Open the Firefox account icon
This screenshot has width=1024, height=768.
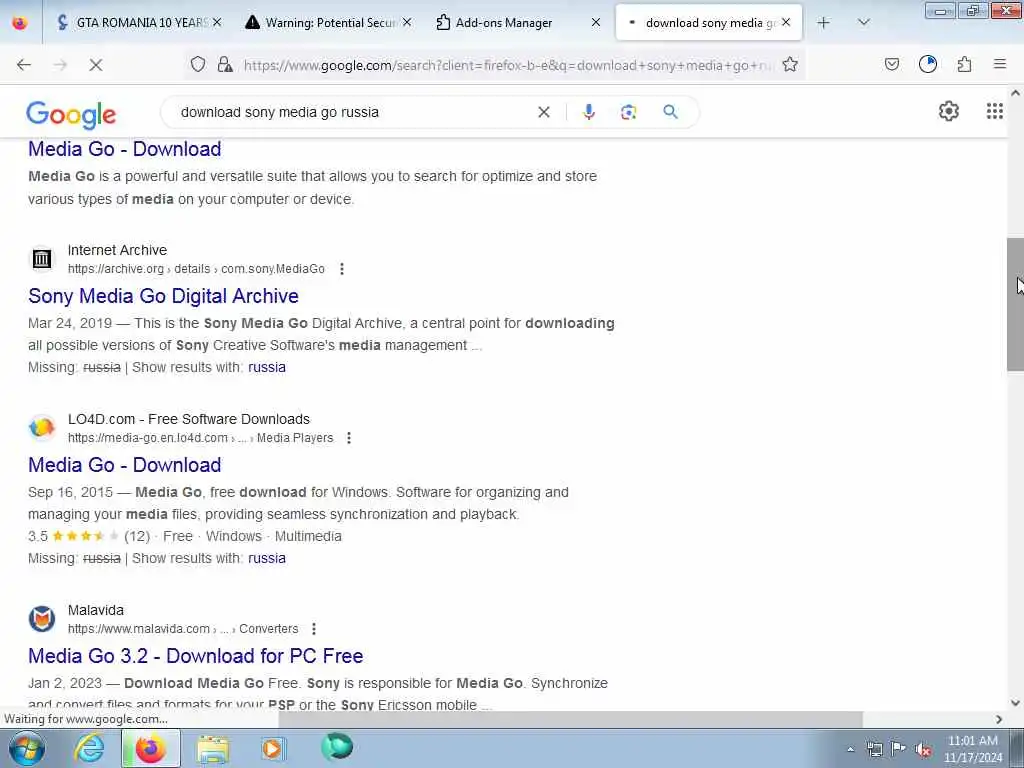point(927,64)
